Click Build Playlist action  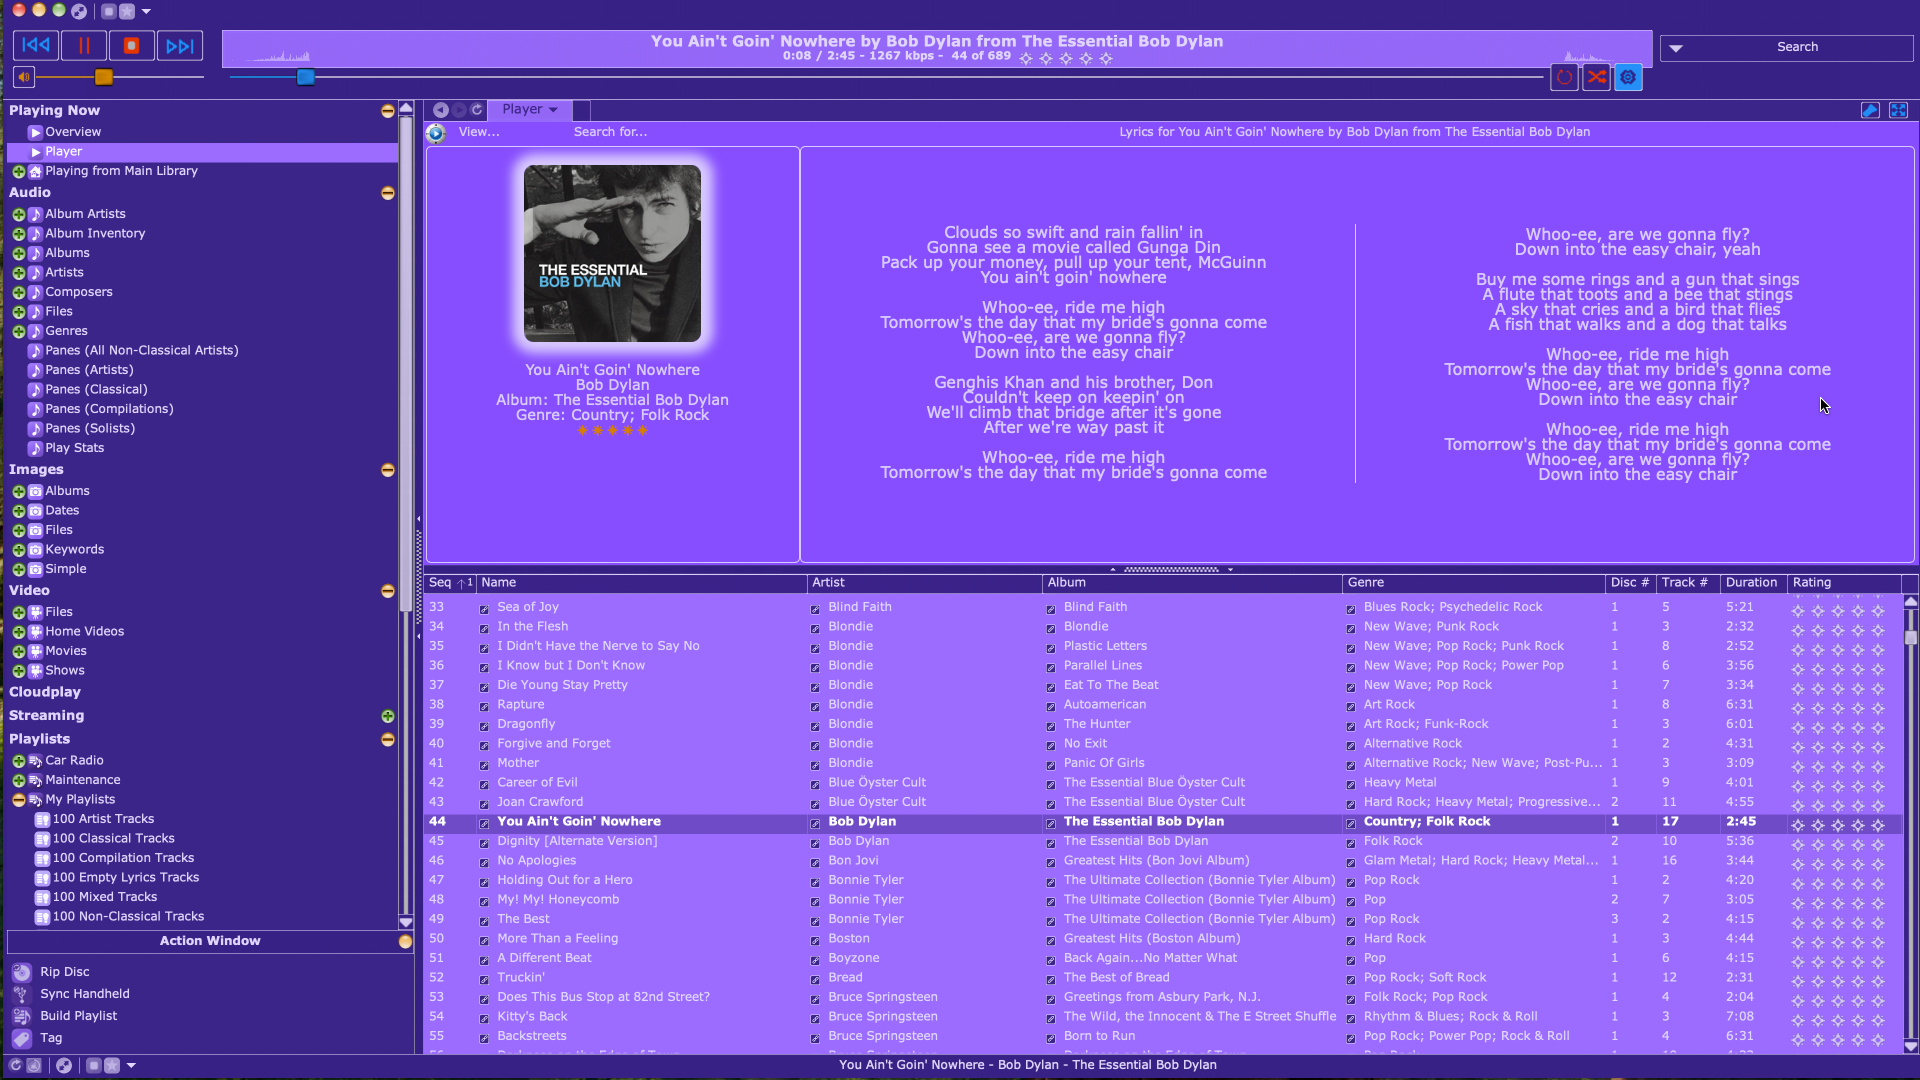pyautogui.click(x=79, y=1016)
